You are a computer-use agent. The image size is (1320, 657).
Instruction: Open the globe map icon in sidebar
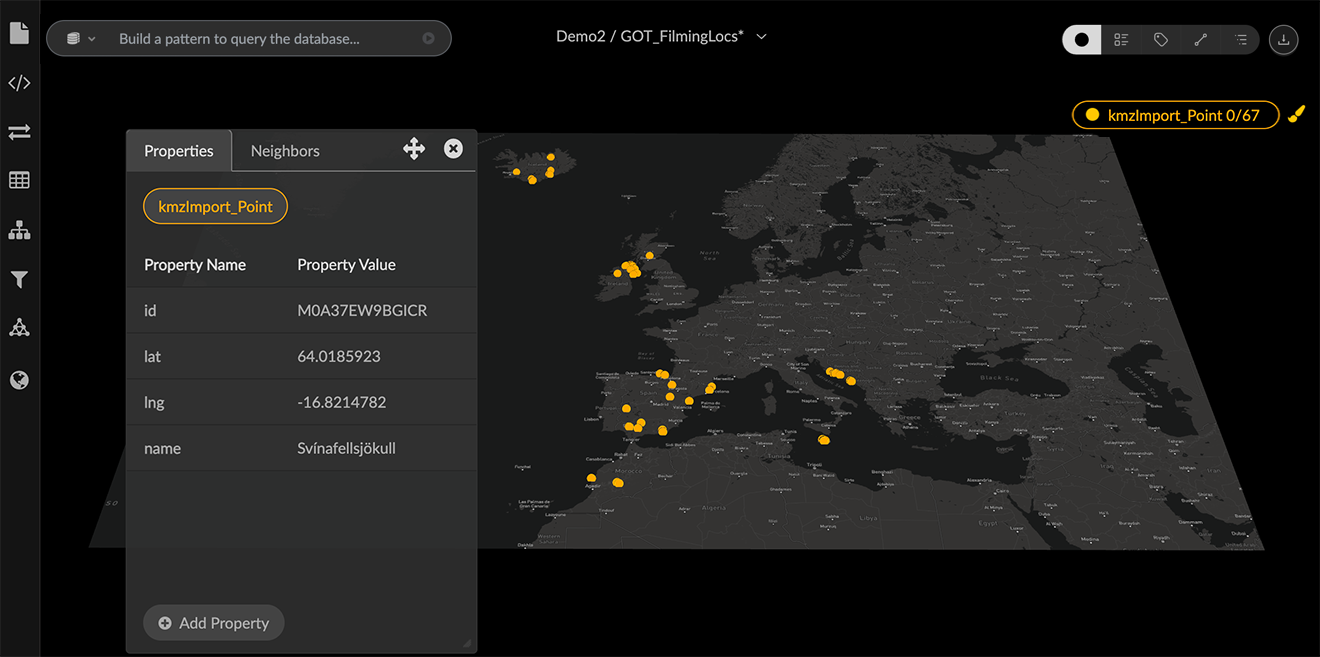(x=19, y=380)
